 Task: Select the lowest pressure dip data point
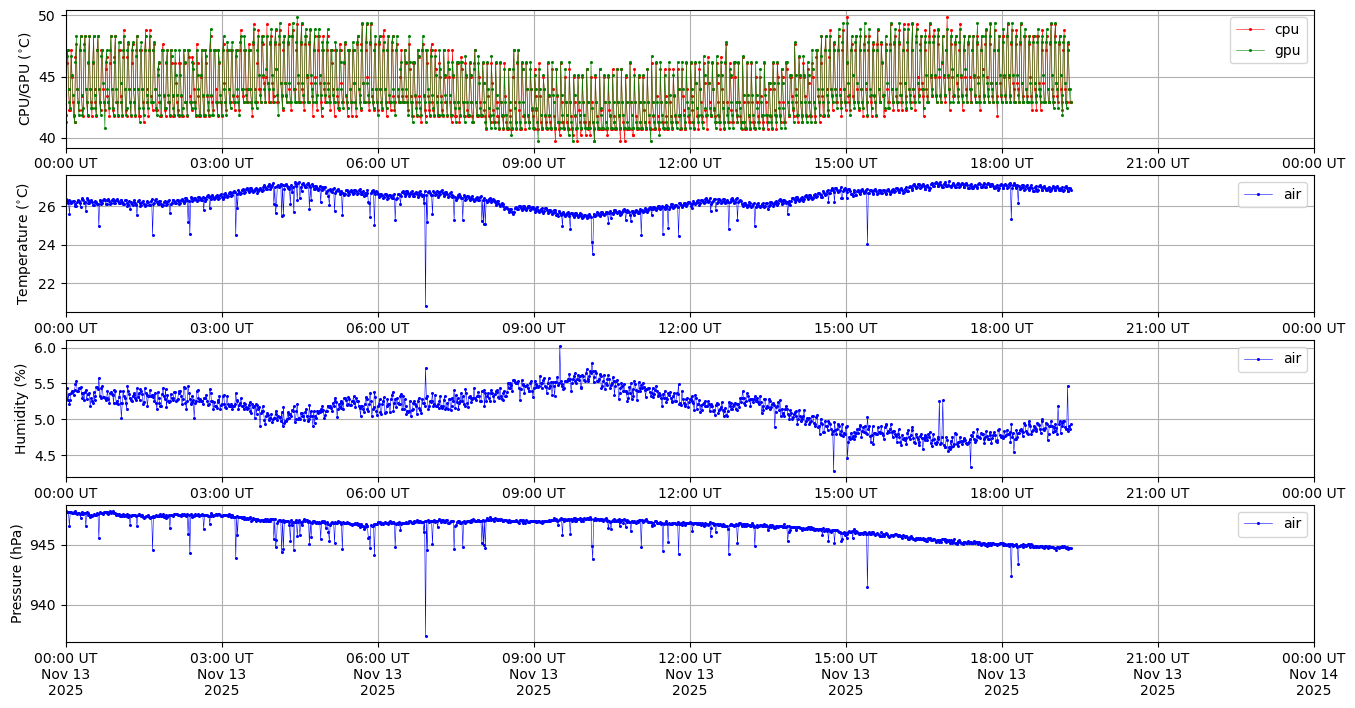(x=426, y=636)
